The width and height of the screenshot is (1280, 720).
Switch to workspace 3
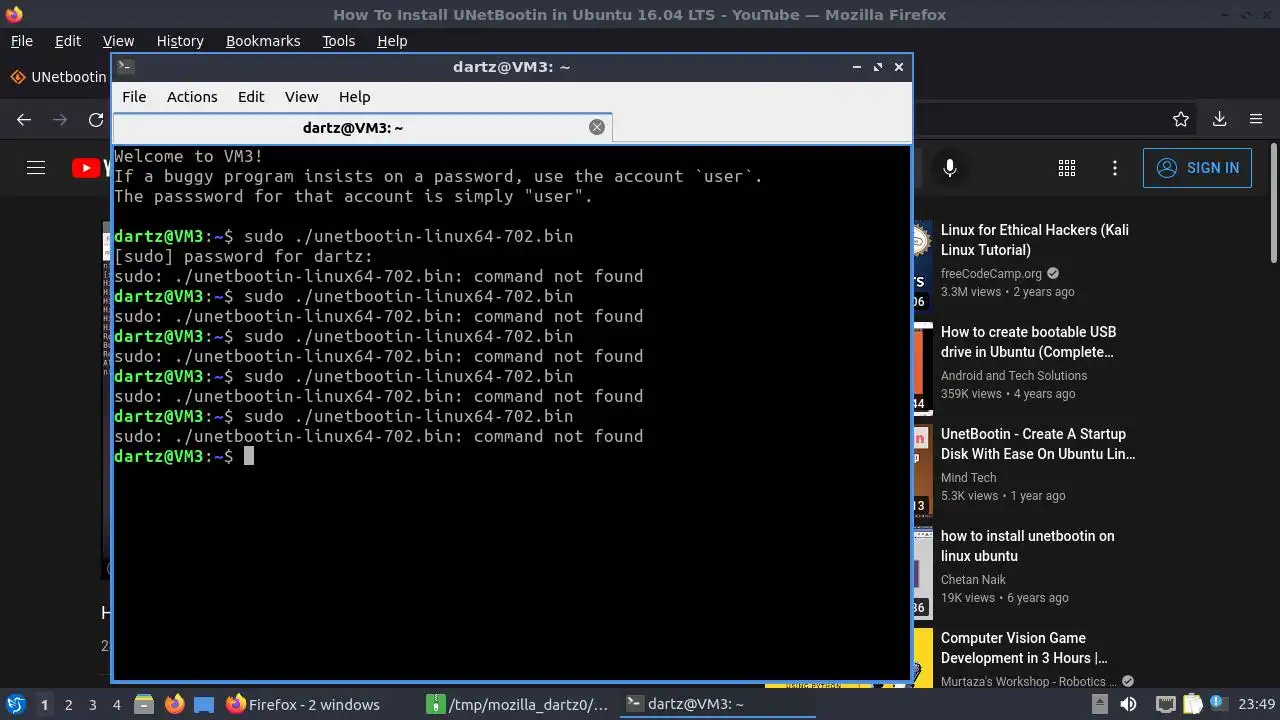[93, 705]
